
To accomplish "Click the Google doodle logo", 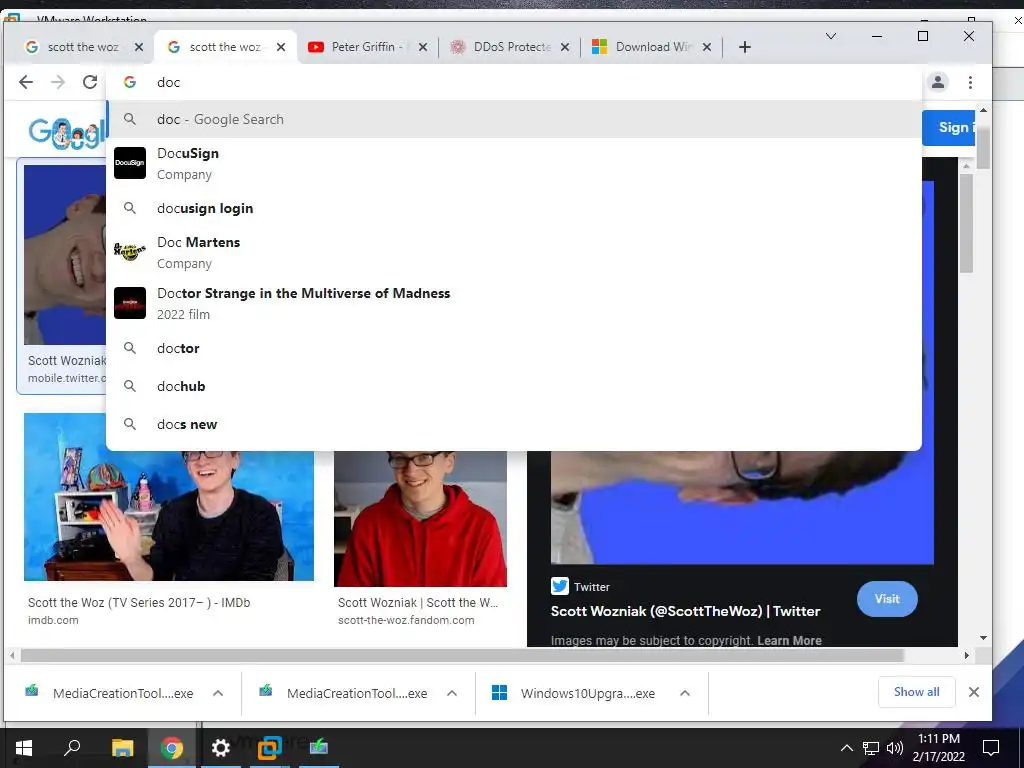I will pos(67,133).
